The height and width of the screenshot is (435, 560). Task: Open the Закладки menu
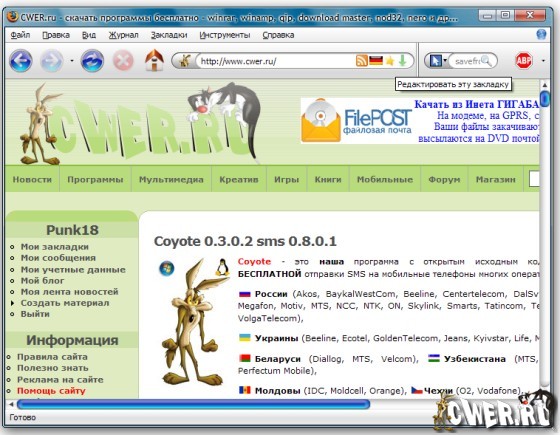tap(169, 35)
